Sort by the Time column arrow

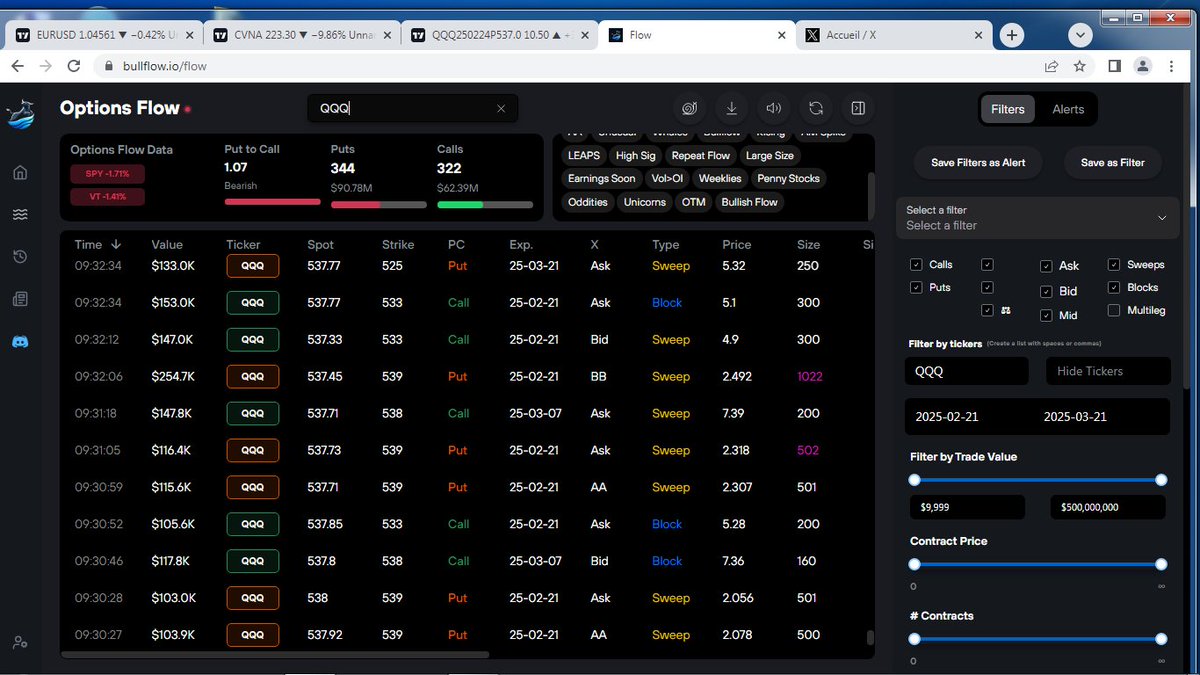116,245
